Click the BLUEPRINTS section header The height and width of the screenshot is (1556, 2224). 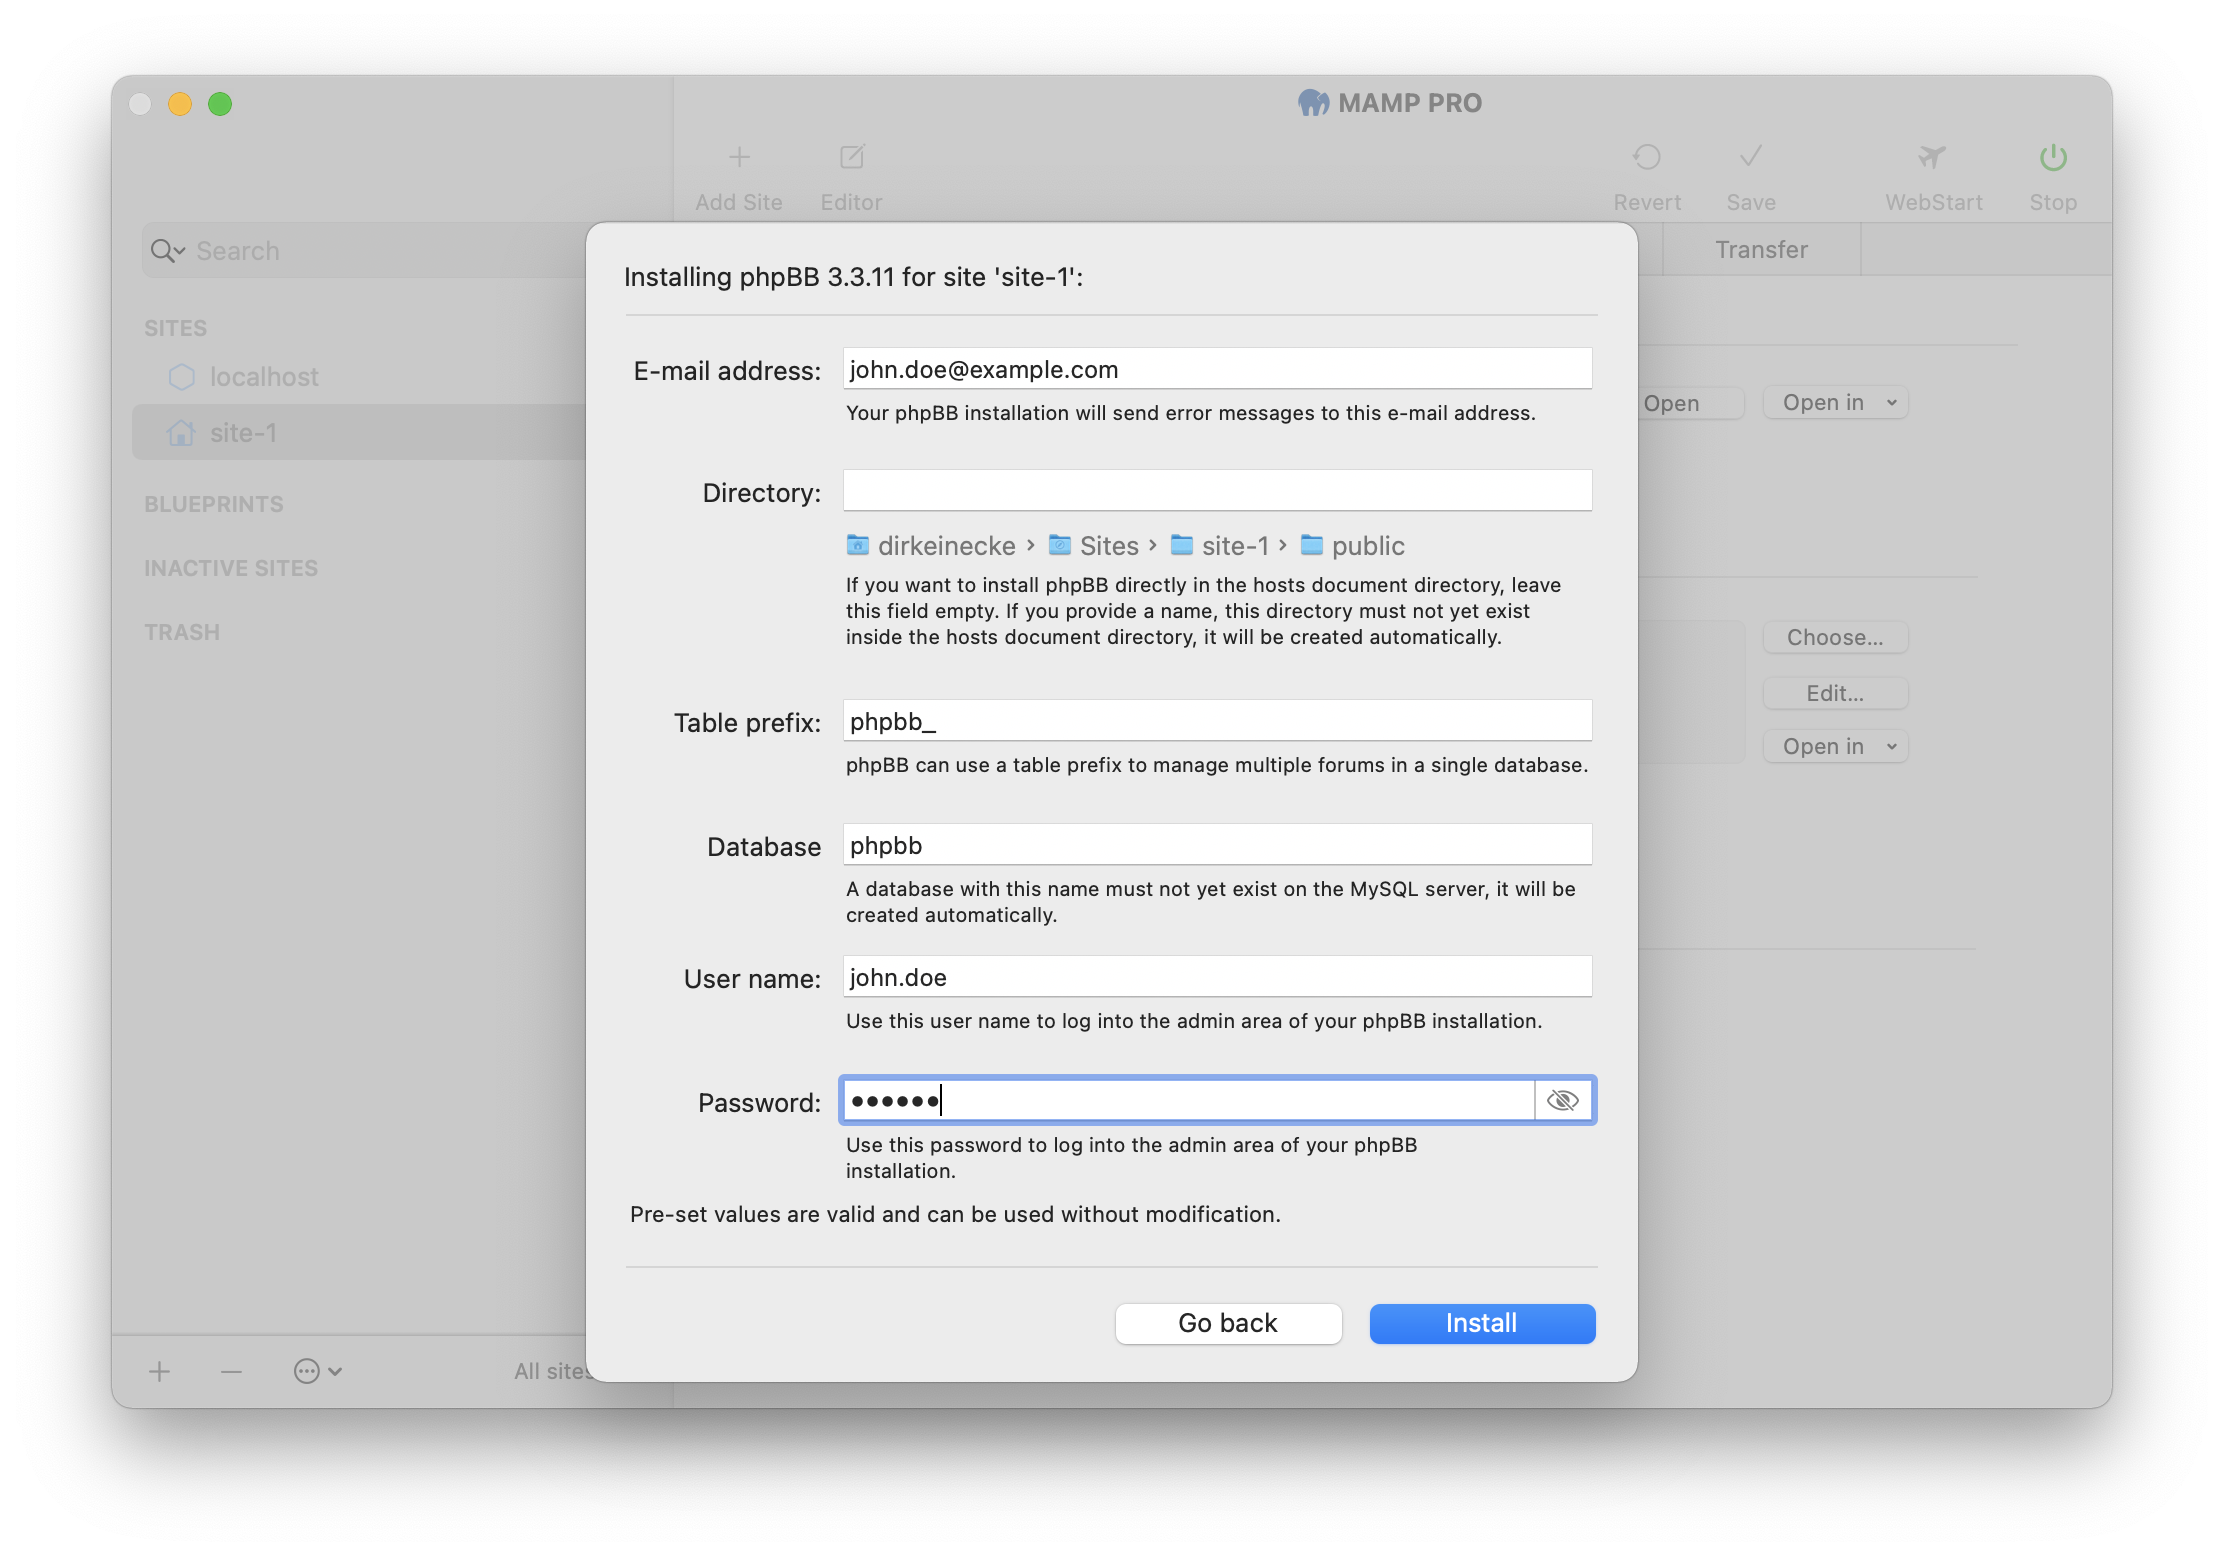(214, 504)
